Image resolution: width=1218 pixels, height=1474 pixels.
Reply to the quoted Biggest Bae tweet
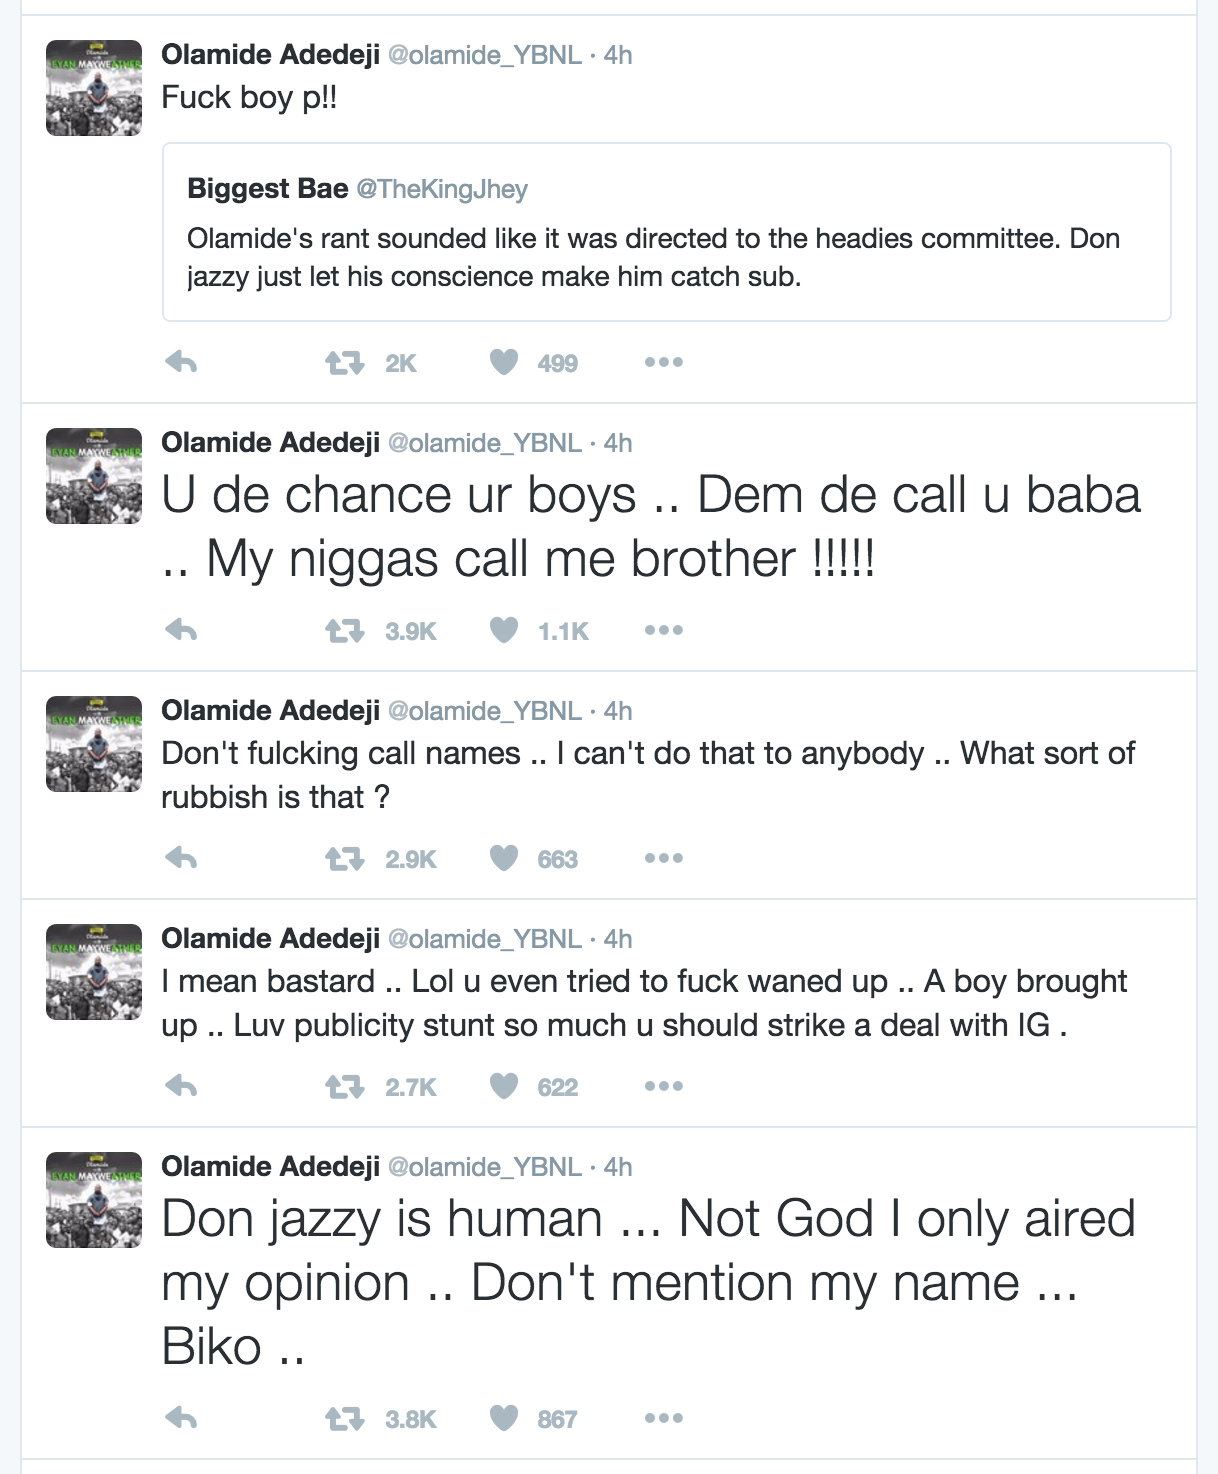point(181,362)
